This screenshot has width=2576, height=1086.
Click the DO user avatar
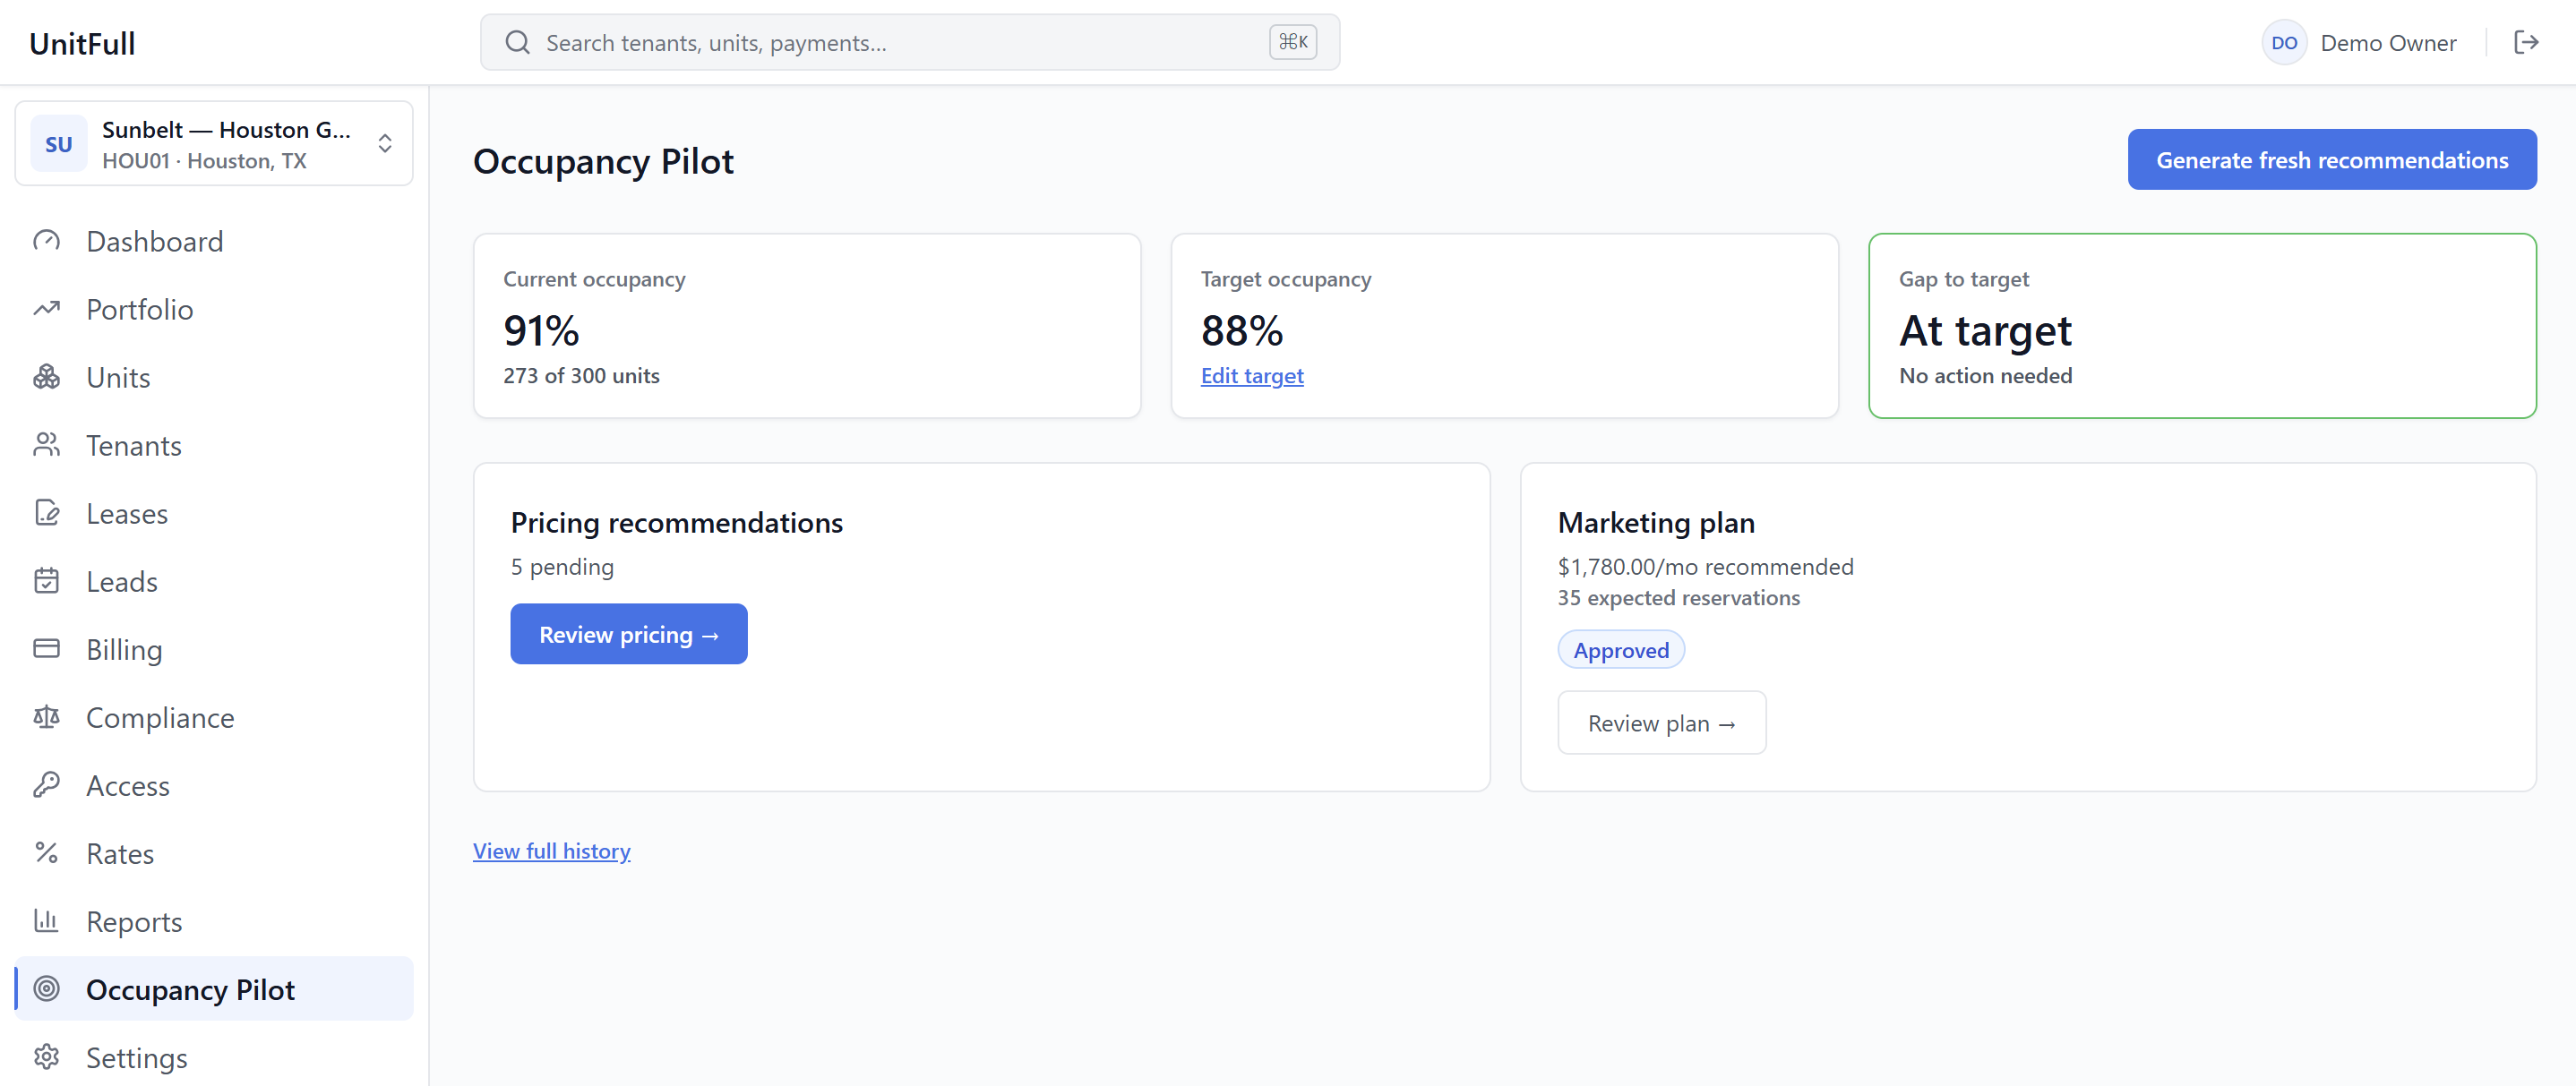tap(2284, 42)
